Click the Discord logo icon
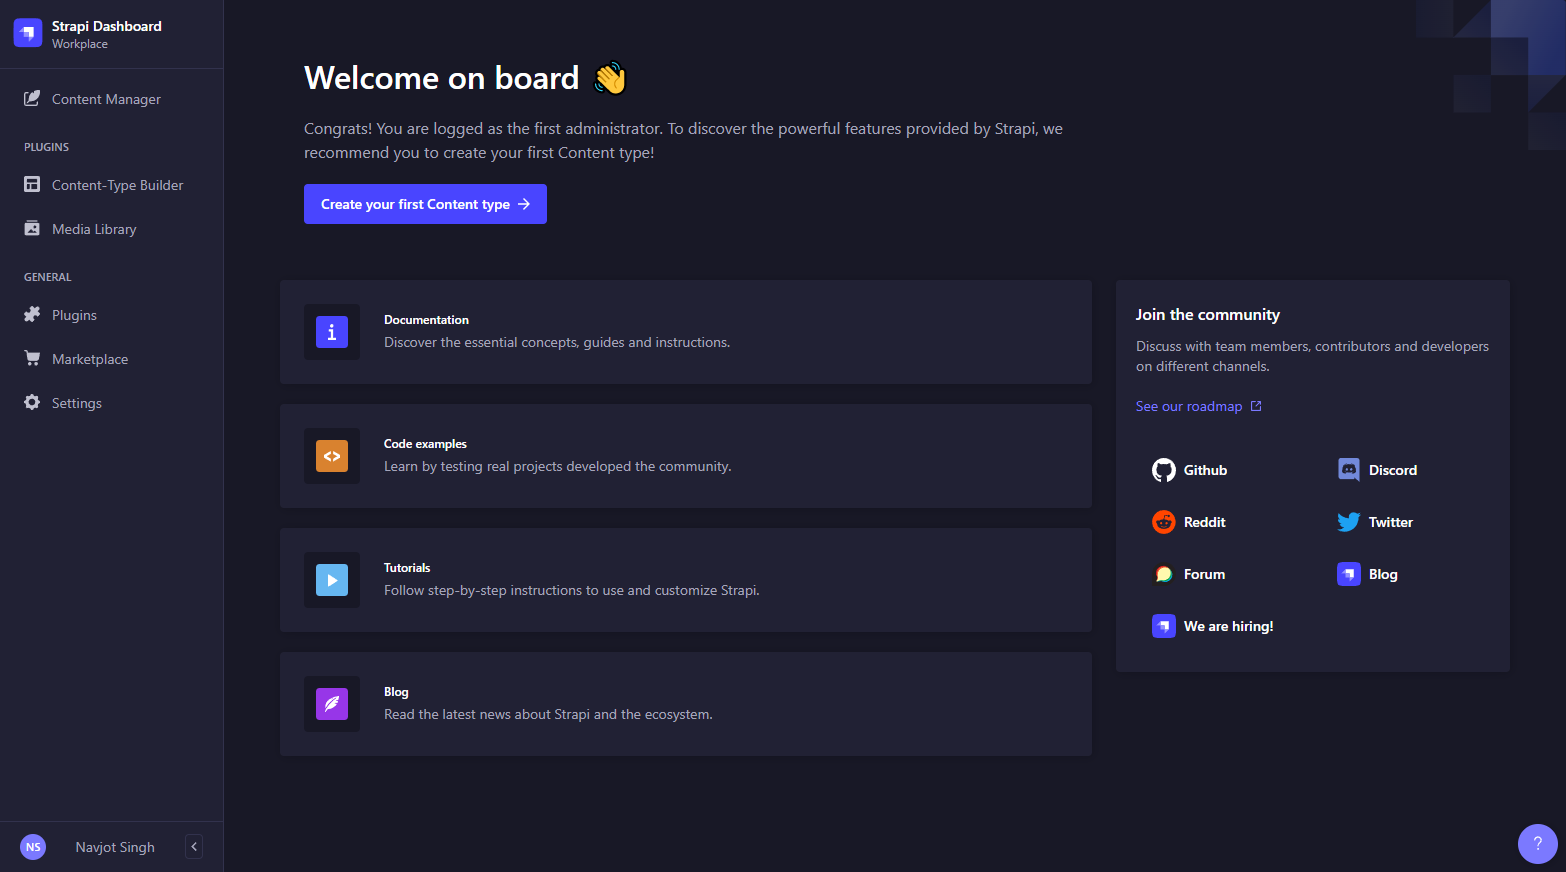This screenshot has width=1566, height=872. (1349, 470)
